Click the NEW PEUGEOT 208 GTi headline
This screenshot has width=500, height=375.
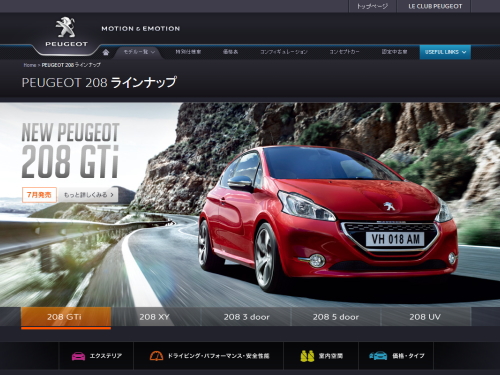70,150
